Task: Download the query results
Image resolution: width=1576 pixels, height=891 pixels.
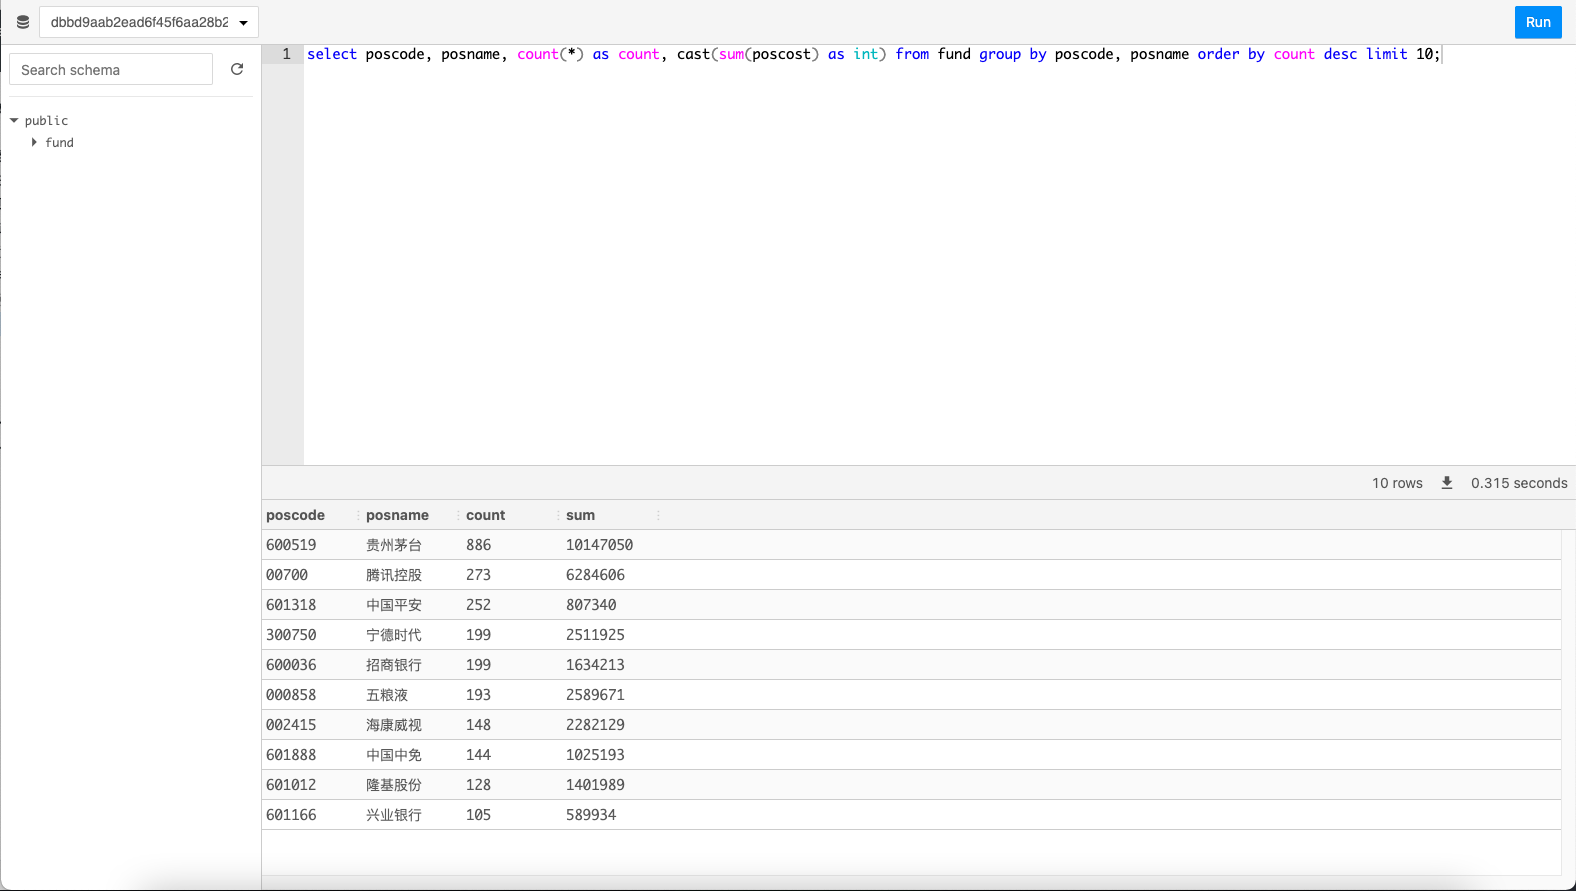Action: (1447, 483)
